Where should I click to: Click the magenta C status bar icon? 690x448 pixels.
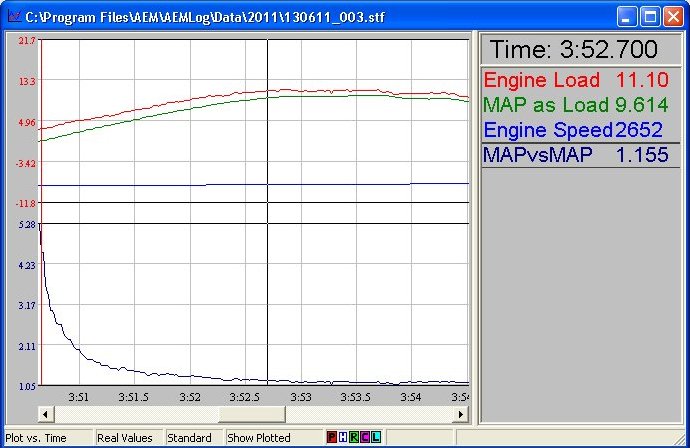[x=365, y=438]
